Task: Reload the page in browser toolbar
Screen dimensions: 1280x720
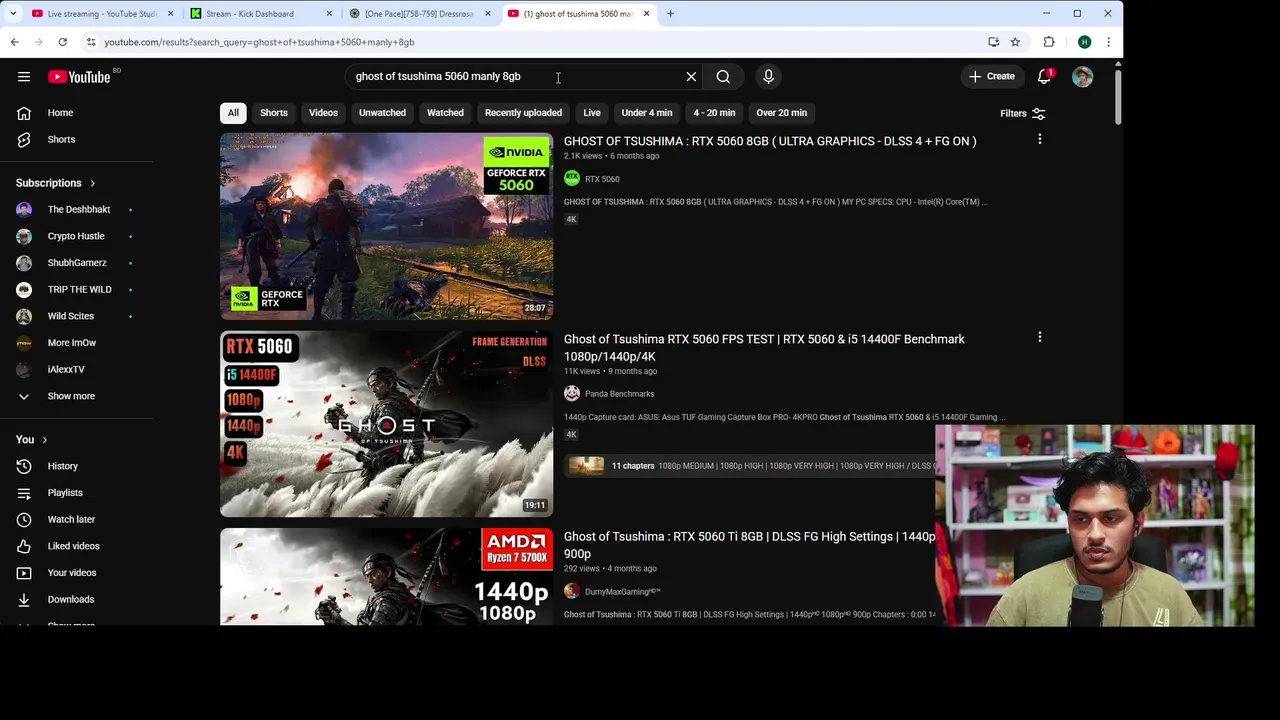Action: coord(62,42)
